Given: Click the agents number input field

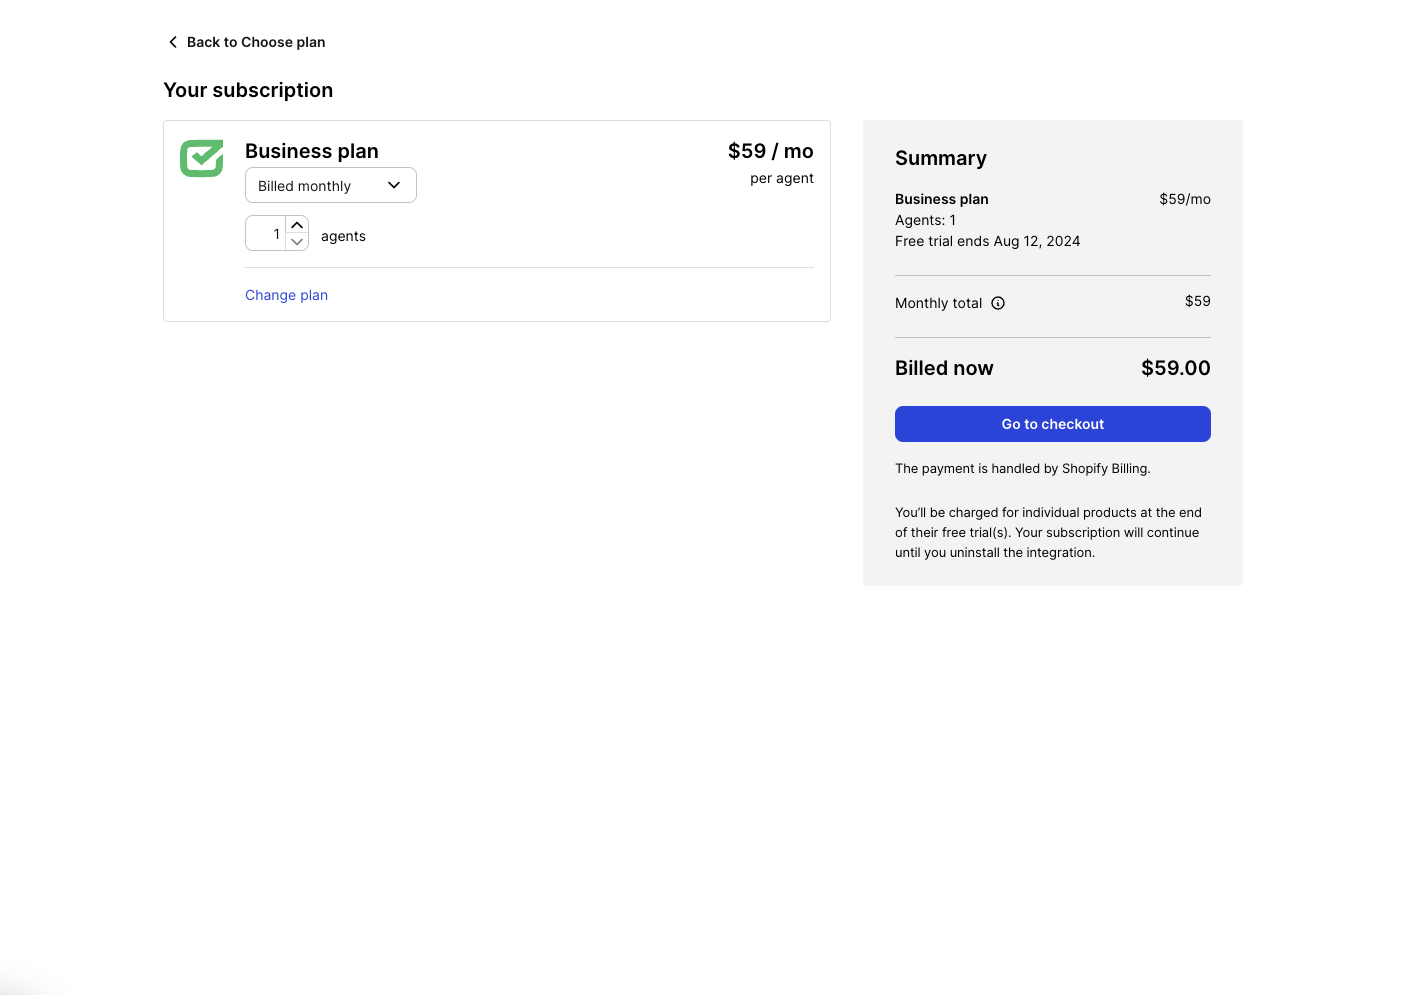Looking at the screenshot, I should click(266, 233).
